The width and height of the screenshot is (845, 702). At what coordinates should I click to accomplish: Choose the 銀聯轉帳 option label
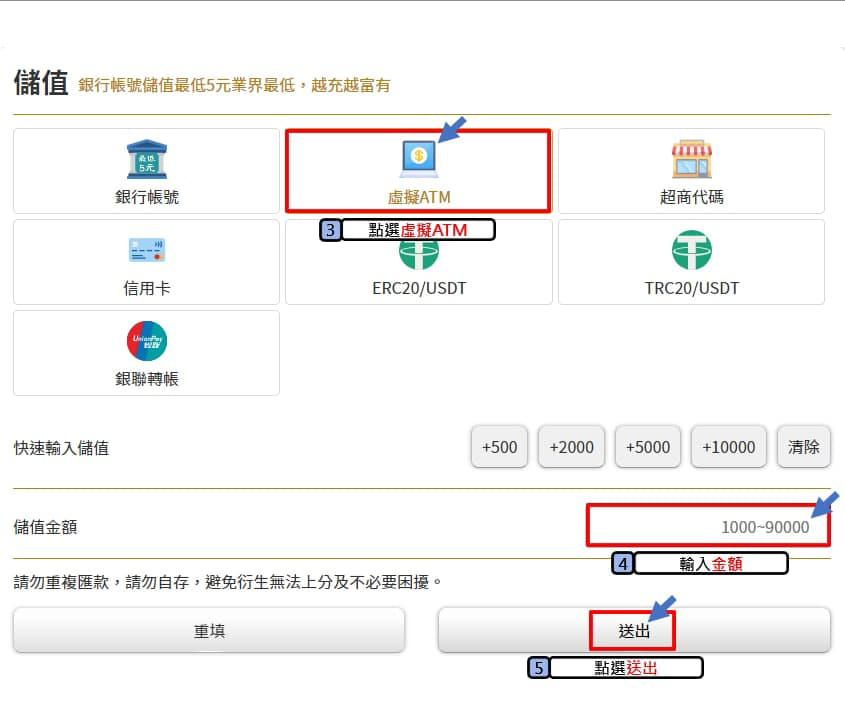click(x=147, y=379)
